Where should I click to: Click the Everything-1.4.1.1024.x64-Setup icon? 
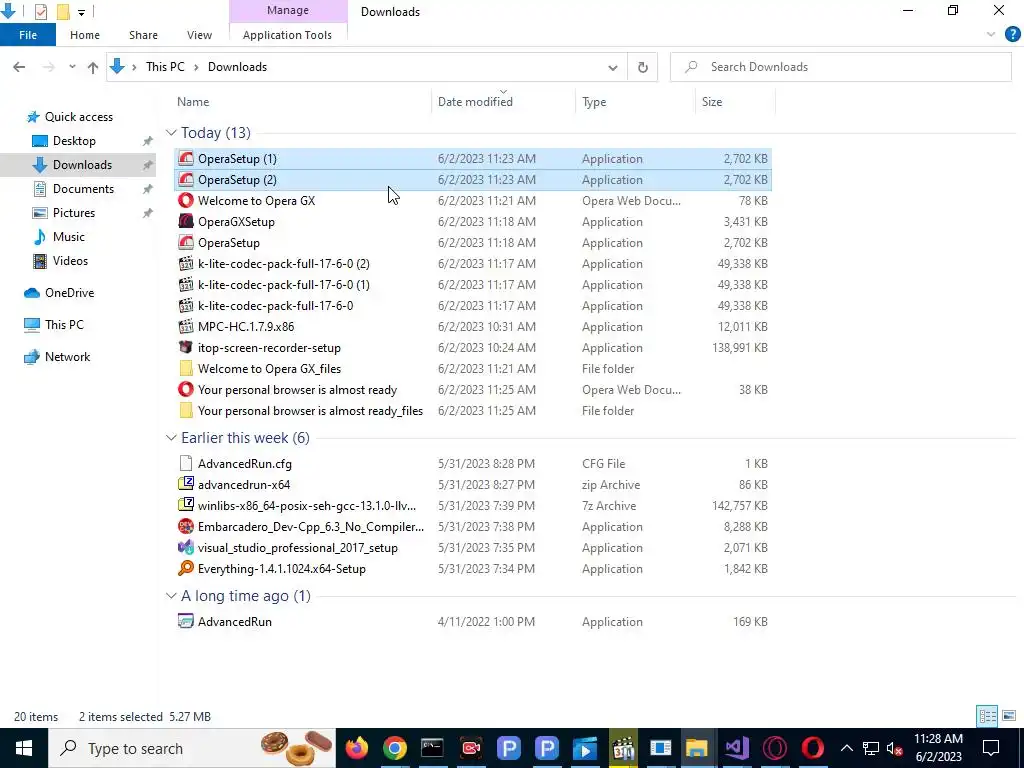click(x=186, y=568)
